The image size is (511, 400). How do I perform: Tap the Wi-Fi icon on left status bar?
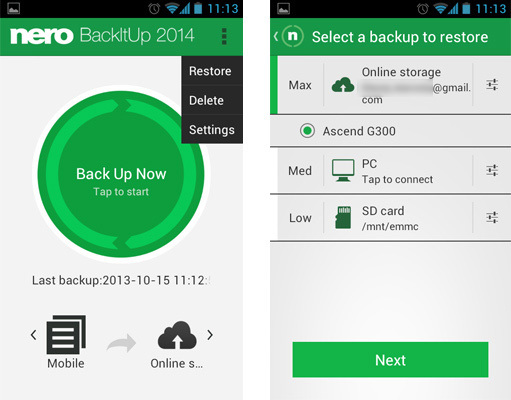pos(172,8)
